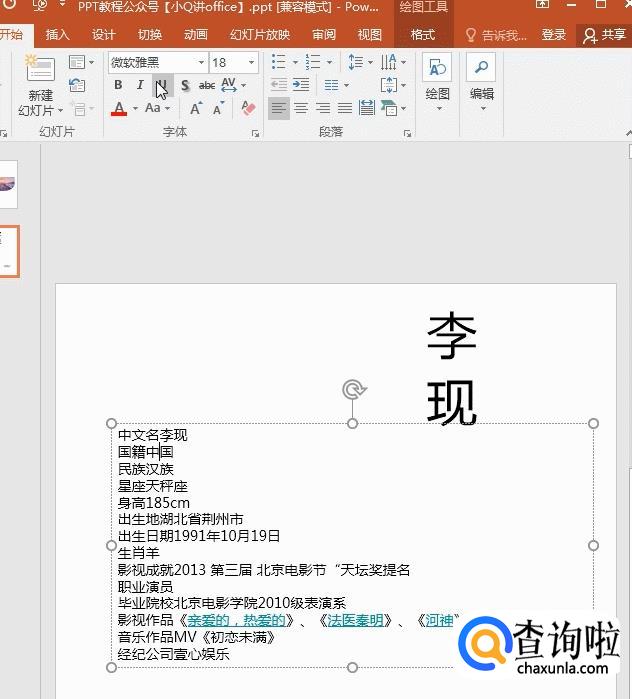
Task: Apply strikethrough to selected text
Action: click(x=207, y=86)
